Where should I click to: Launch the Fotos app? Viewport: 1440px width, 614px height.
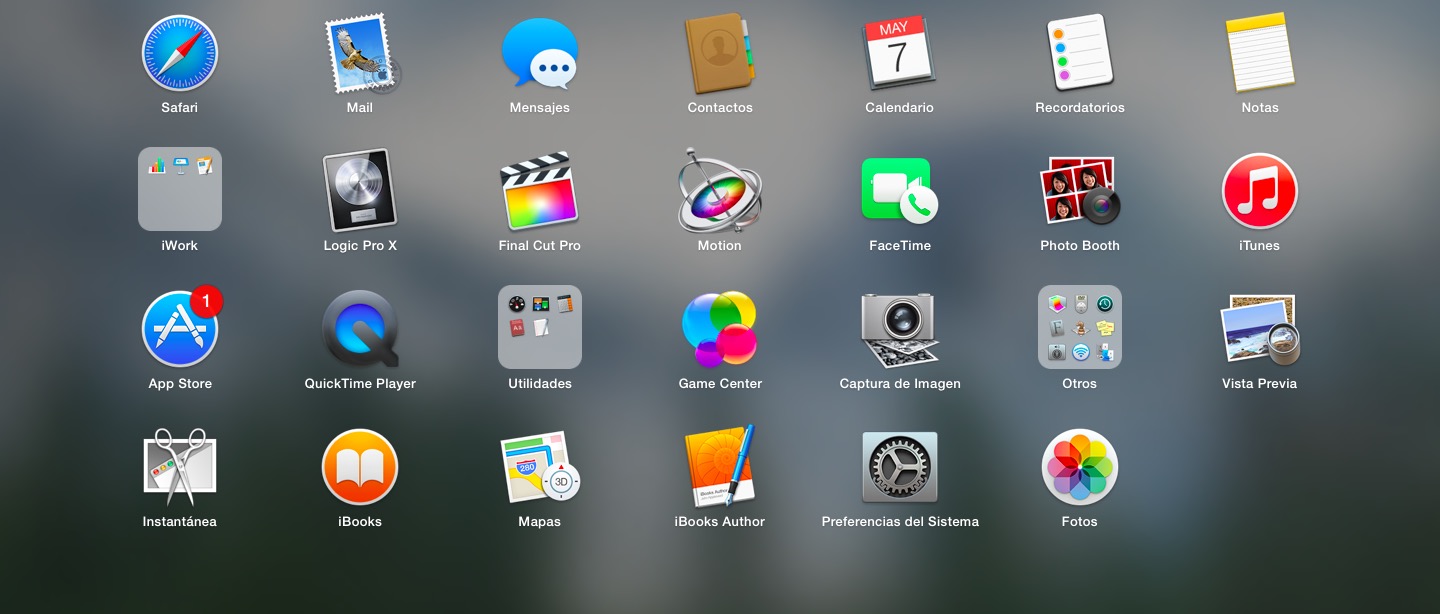point(1080,467)
